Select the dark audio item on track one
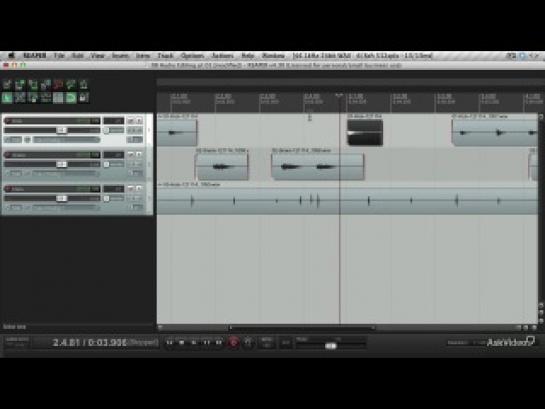 pos(365,132)
